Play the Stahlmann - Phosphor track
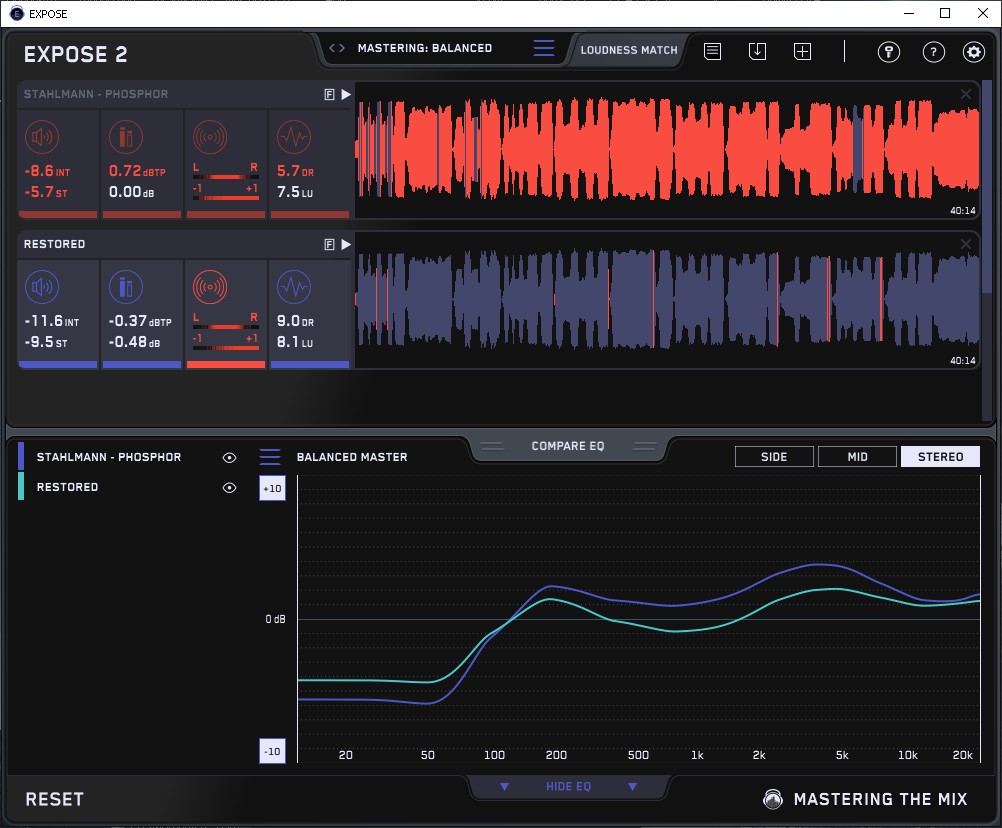The height and width of the screenshot is (828, 1002). [x=346, y=94]
